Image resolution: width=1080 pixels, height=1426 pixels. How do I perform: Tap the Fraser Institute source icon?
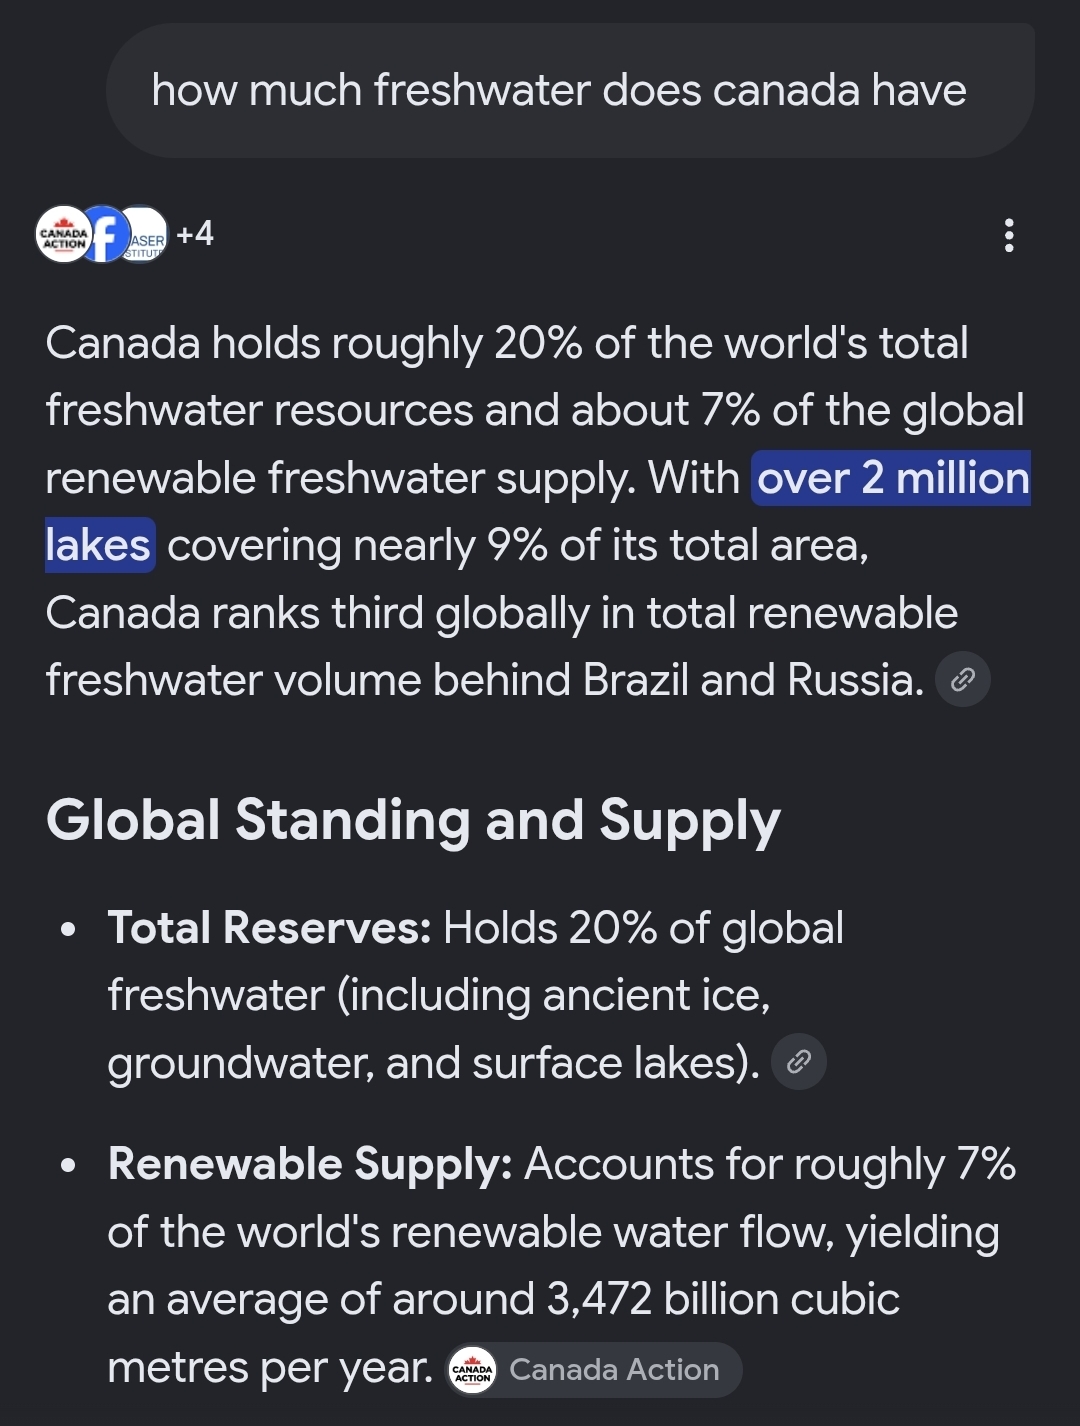pos(146,235)
